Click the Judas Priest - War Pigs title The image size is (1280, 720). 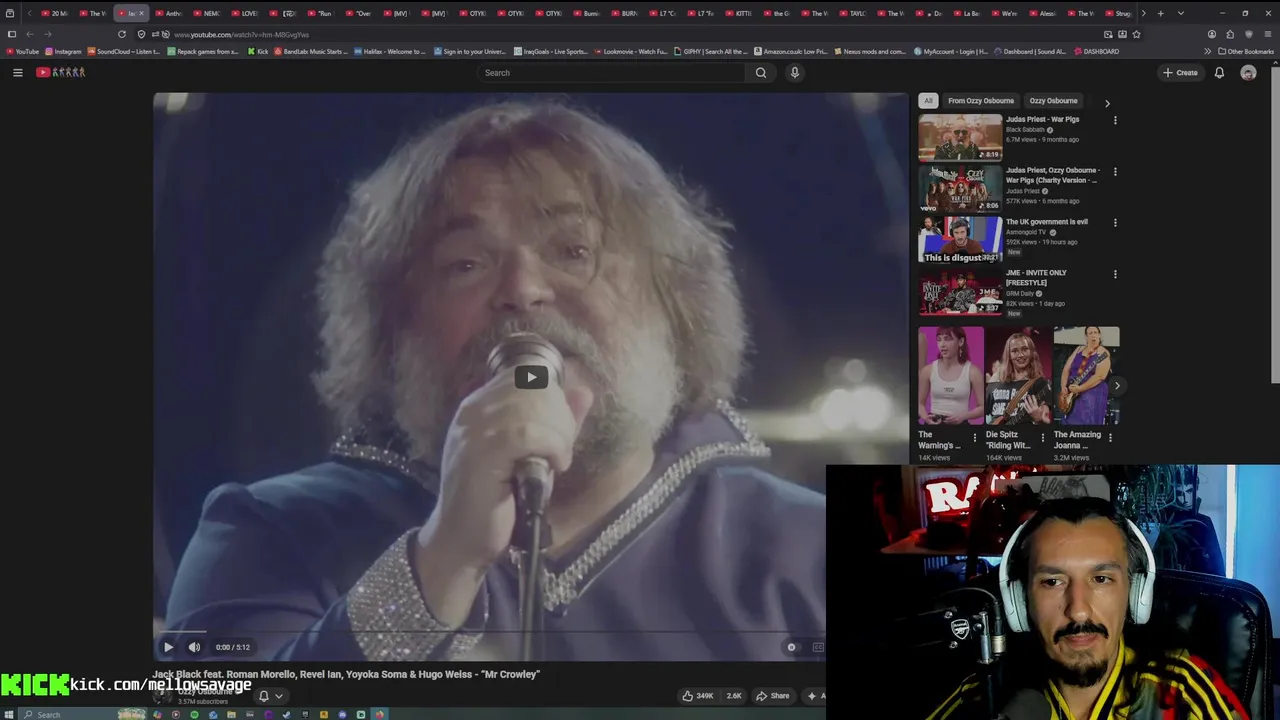(x=1042, y=119)
